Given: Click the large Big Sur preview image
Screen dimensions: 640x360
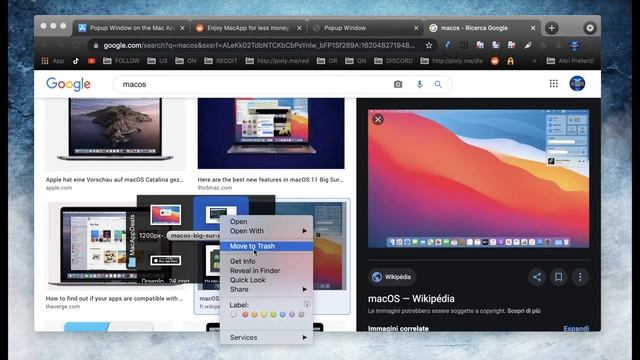Looking at the screenshot, I should coord(478,178).
